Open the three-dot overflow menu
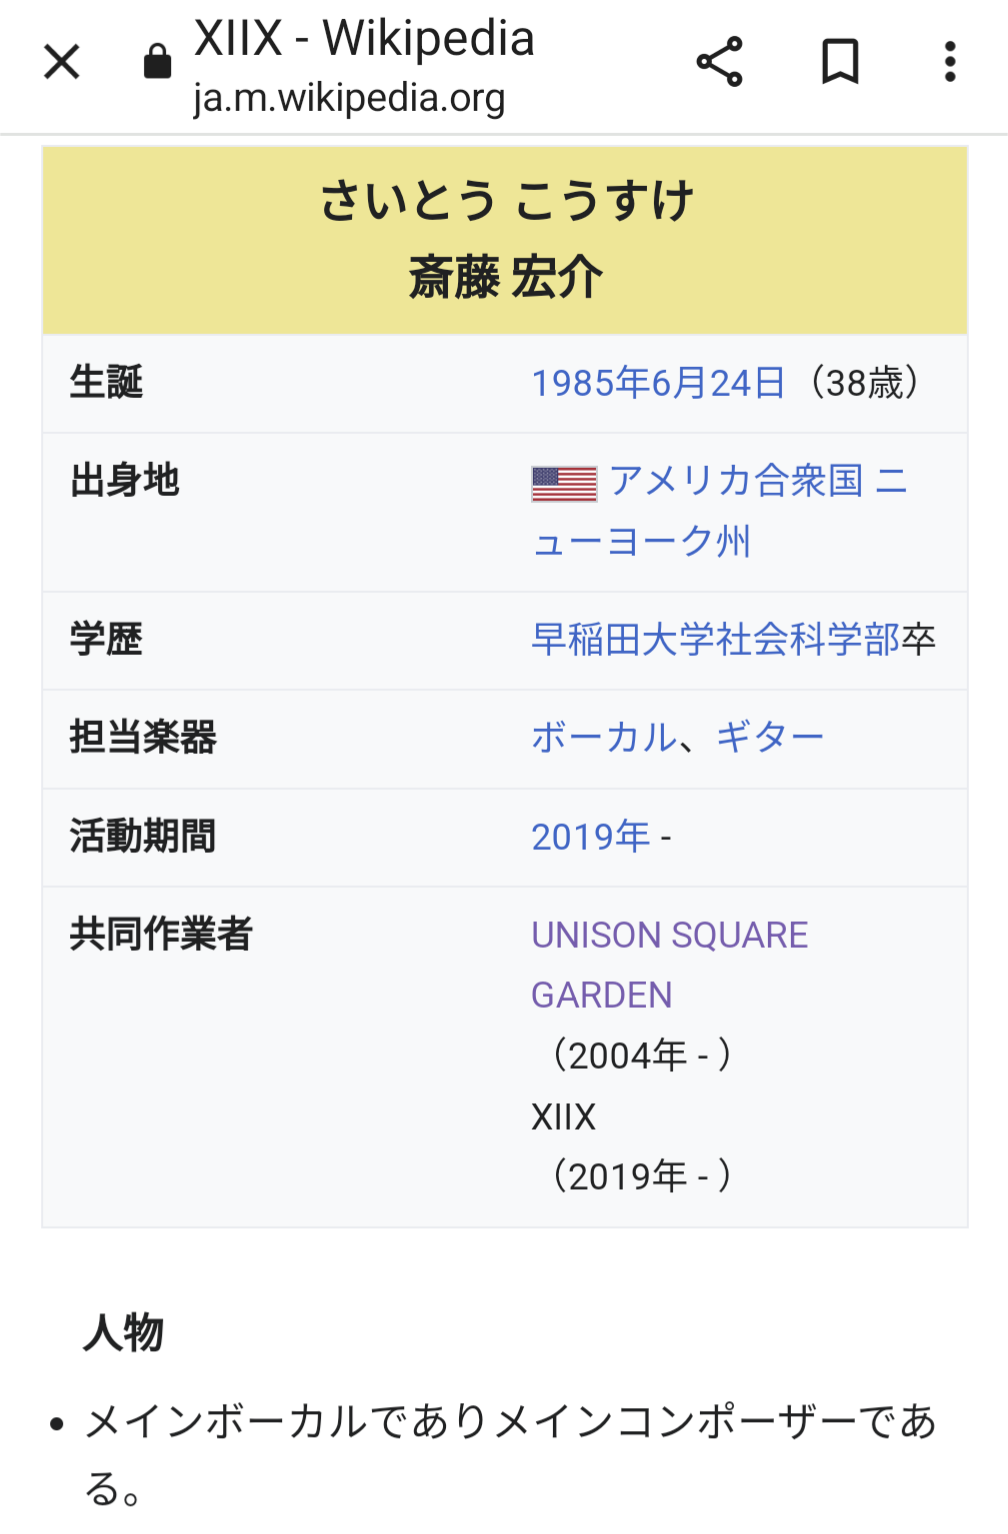Image resolution: width=1008 pixels, height=1534 pixels. [x=950, y=62]
